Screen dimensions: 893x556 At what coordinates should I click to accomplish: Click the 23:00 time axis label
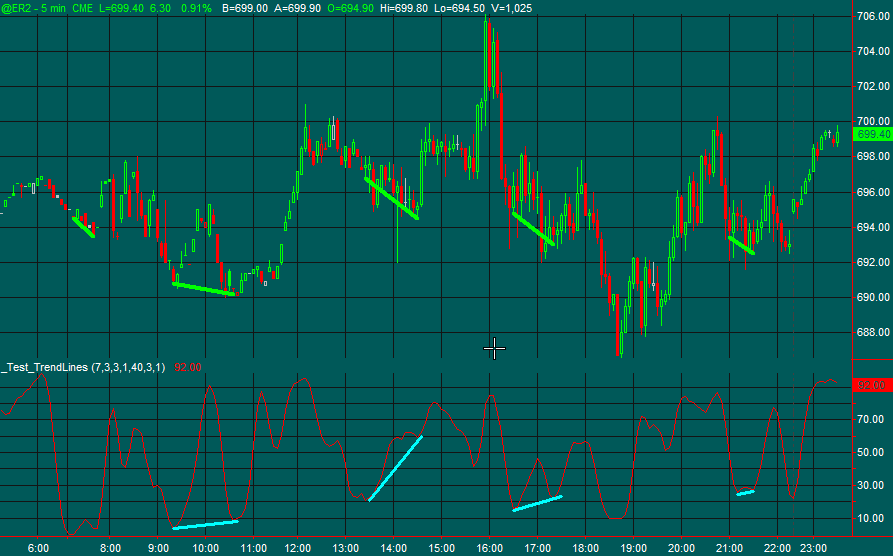click(x=813, y=548)
